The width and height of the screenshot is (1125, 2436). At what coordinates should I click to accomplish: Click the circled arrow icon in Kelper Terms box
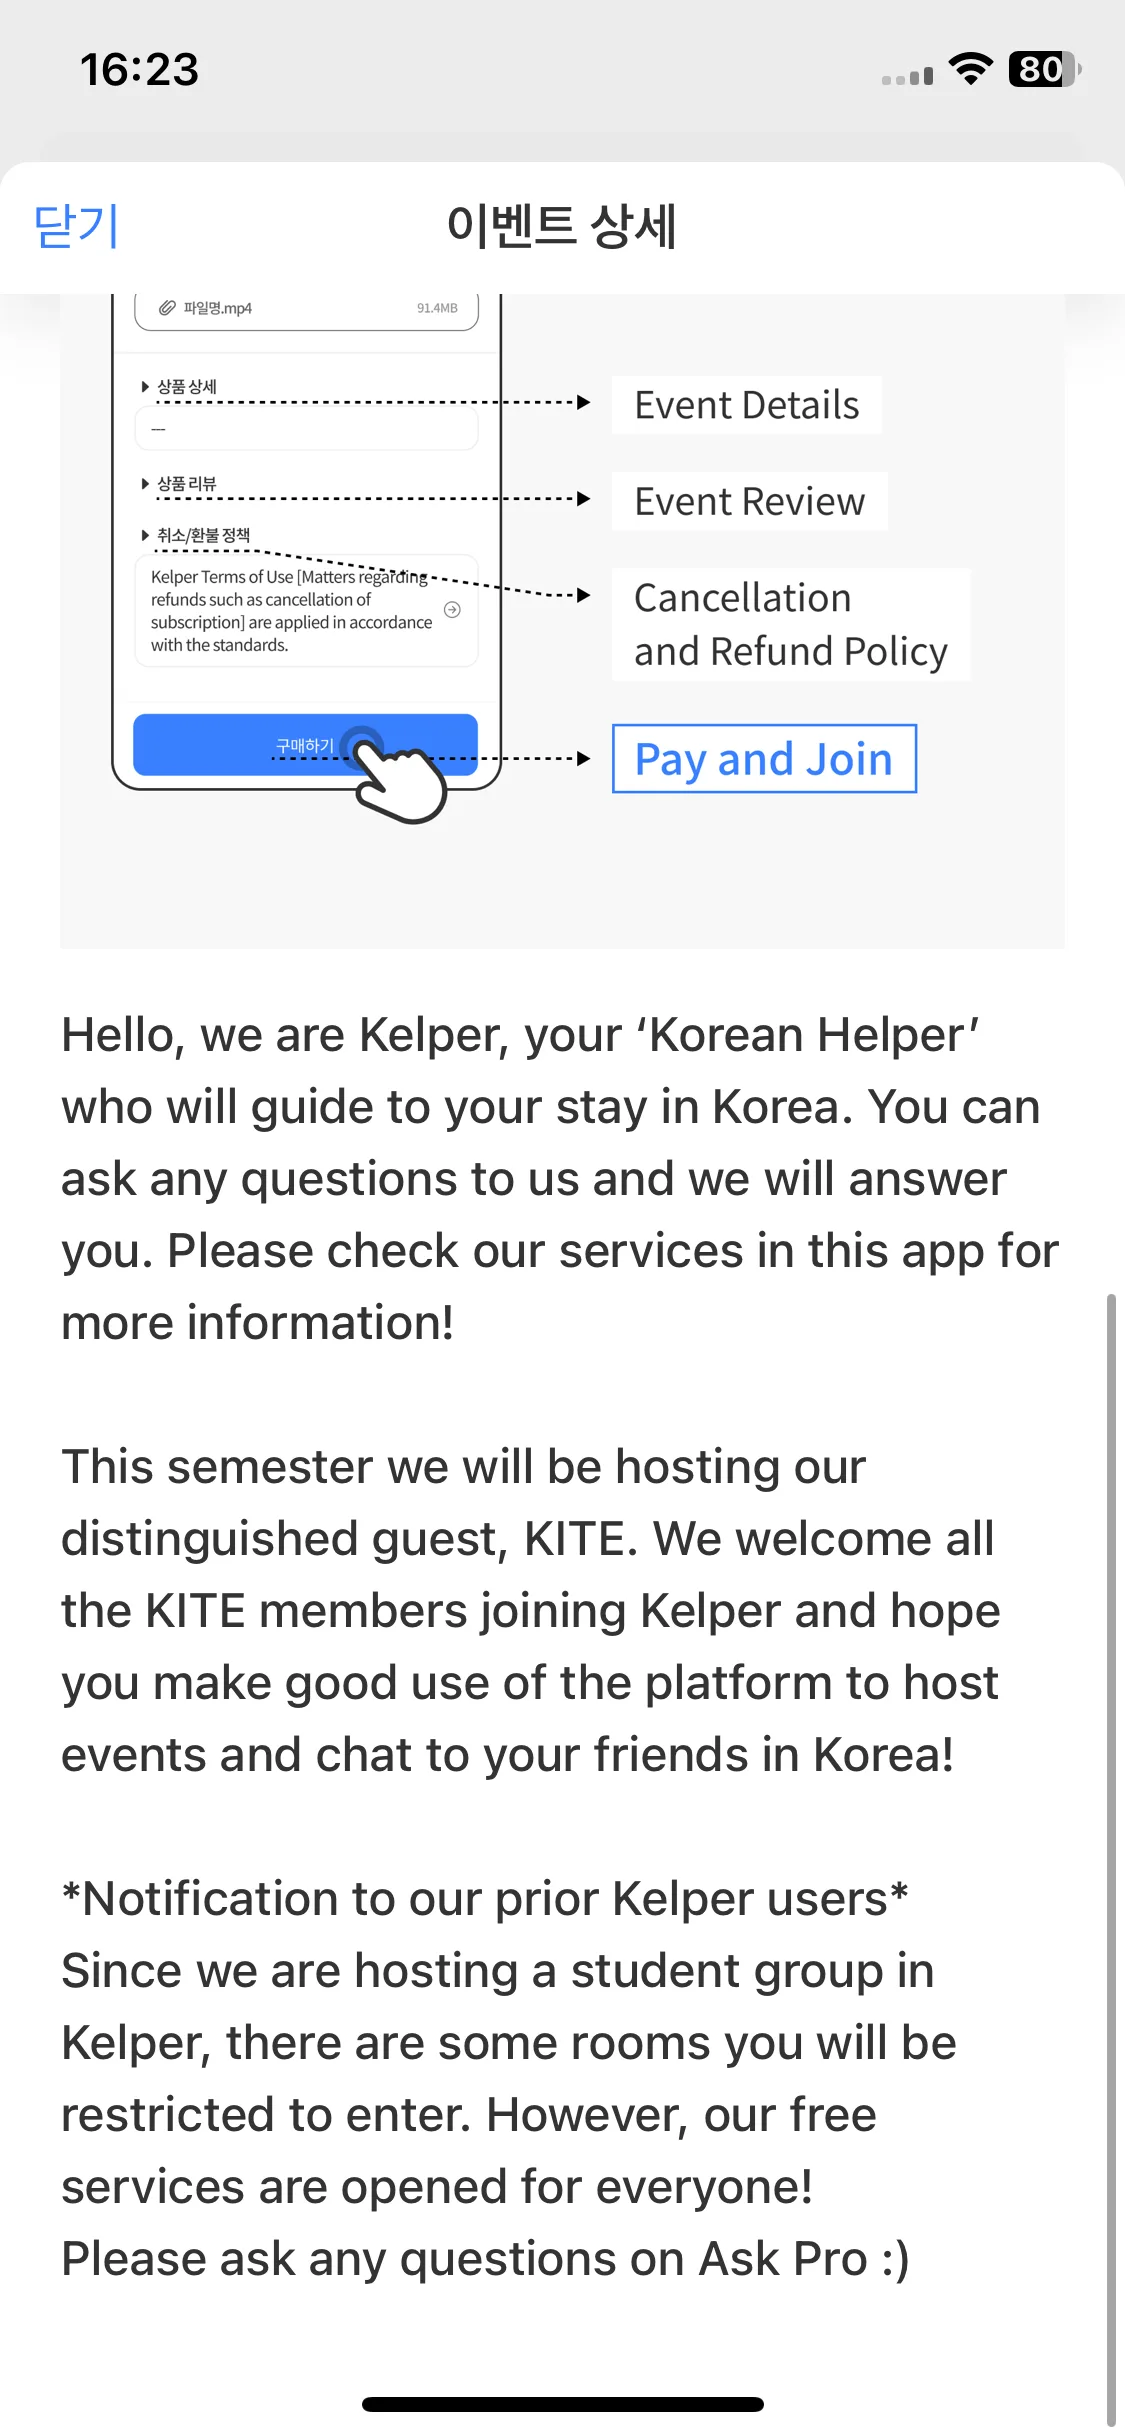coord(452,609)
